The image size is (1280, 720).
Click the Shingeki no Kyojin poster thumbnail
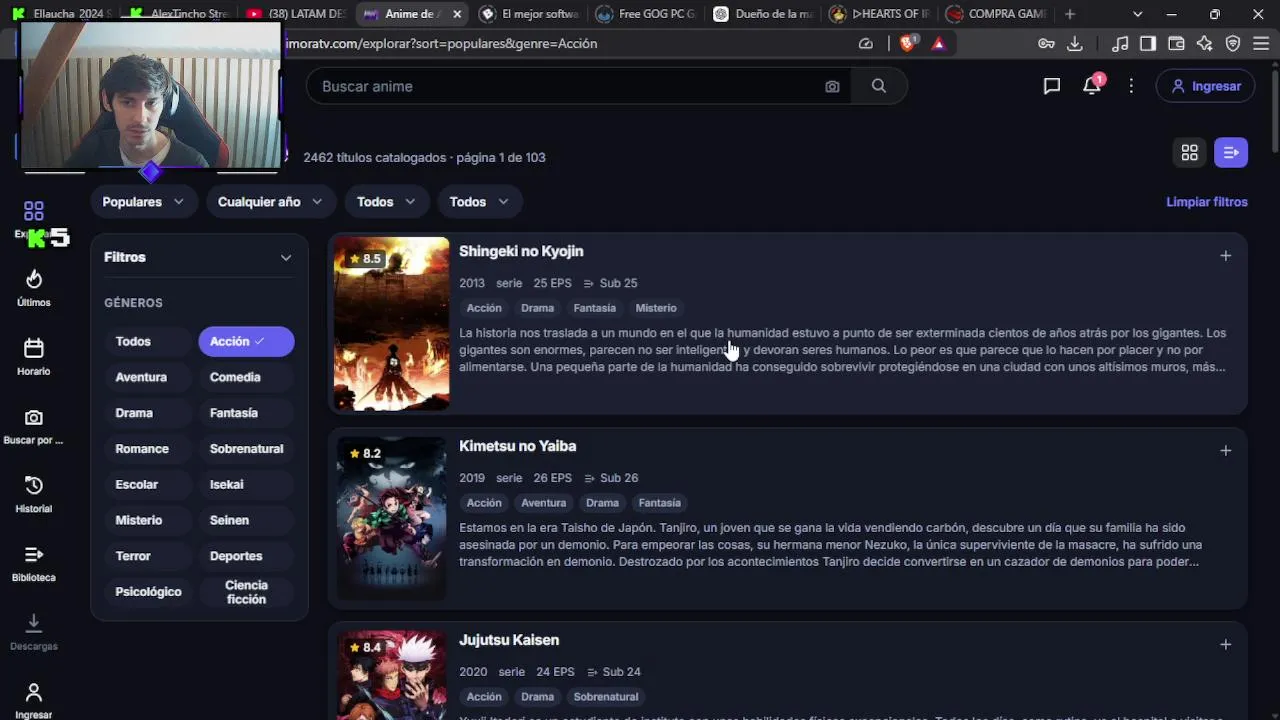click(x=392, y=324)
